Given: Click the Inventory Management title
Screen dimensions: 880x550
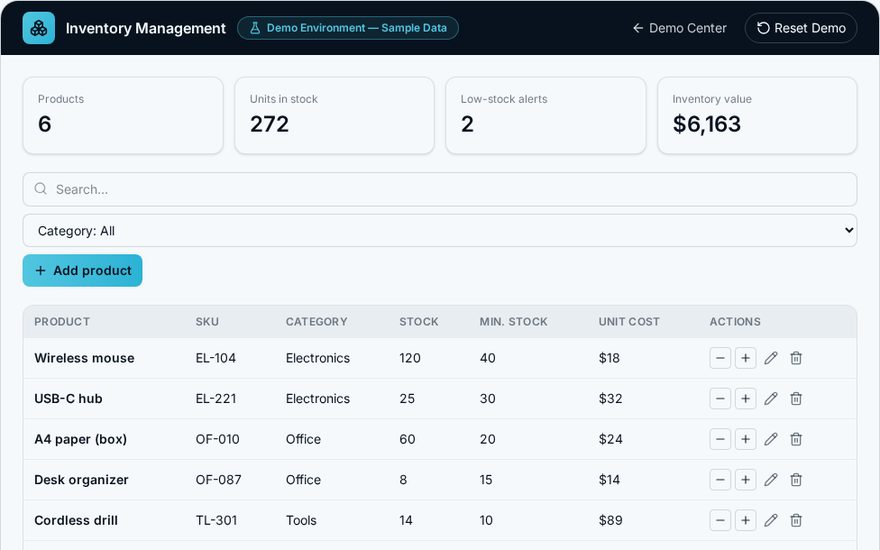Looking at the screenshot, I should coord(145,28).
